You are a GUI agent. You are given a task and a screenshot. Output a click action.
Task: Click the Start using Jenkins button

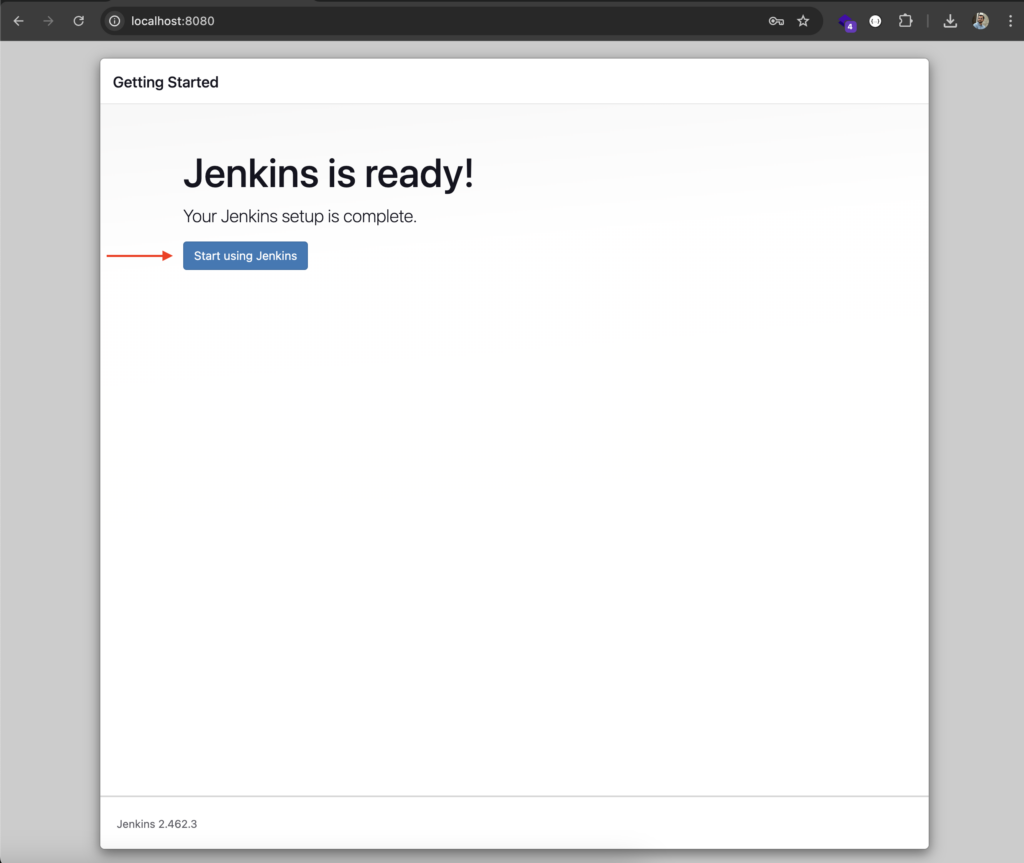[x=245, y=255]
